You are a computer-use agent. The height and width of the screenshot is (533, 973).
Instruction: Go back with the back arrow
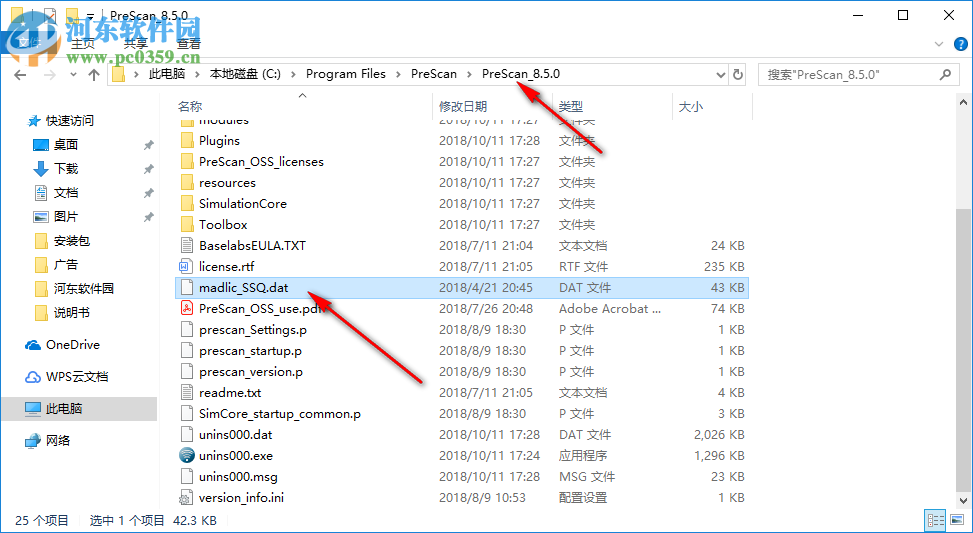point(20,75)
